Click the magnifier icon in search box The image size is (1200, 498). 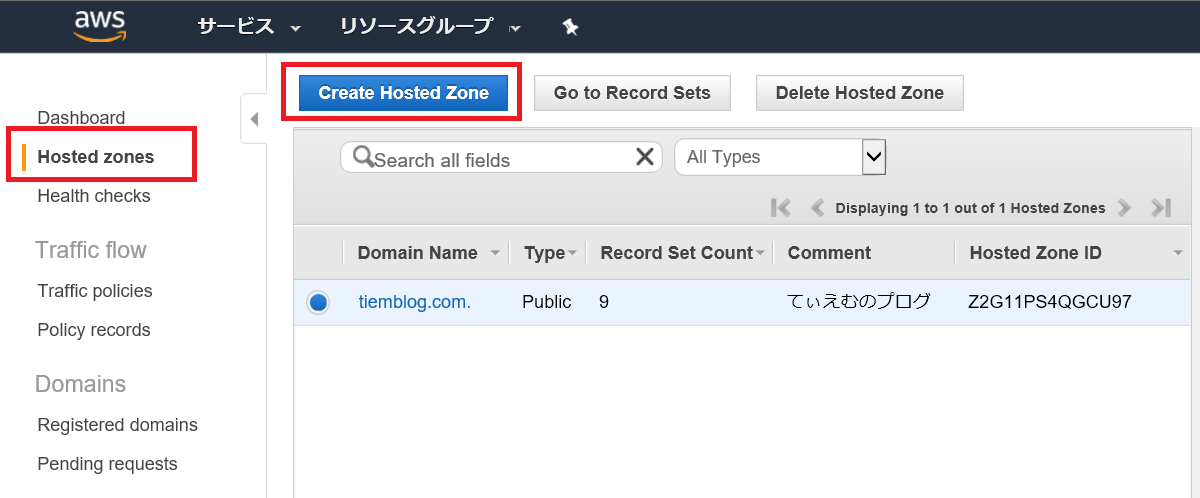click(x=363, y=157)
